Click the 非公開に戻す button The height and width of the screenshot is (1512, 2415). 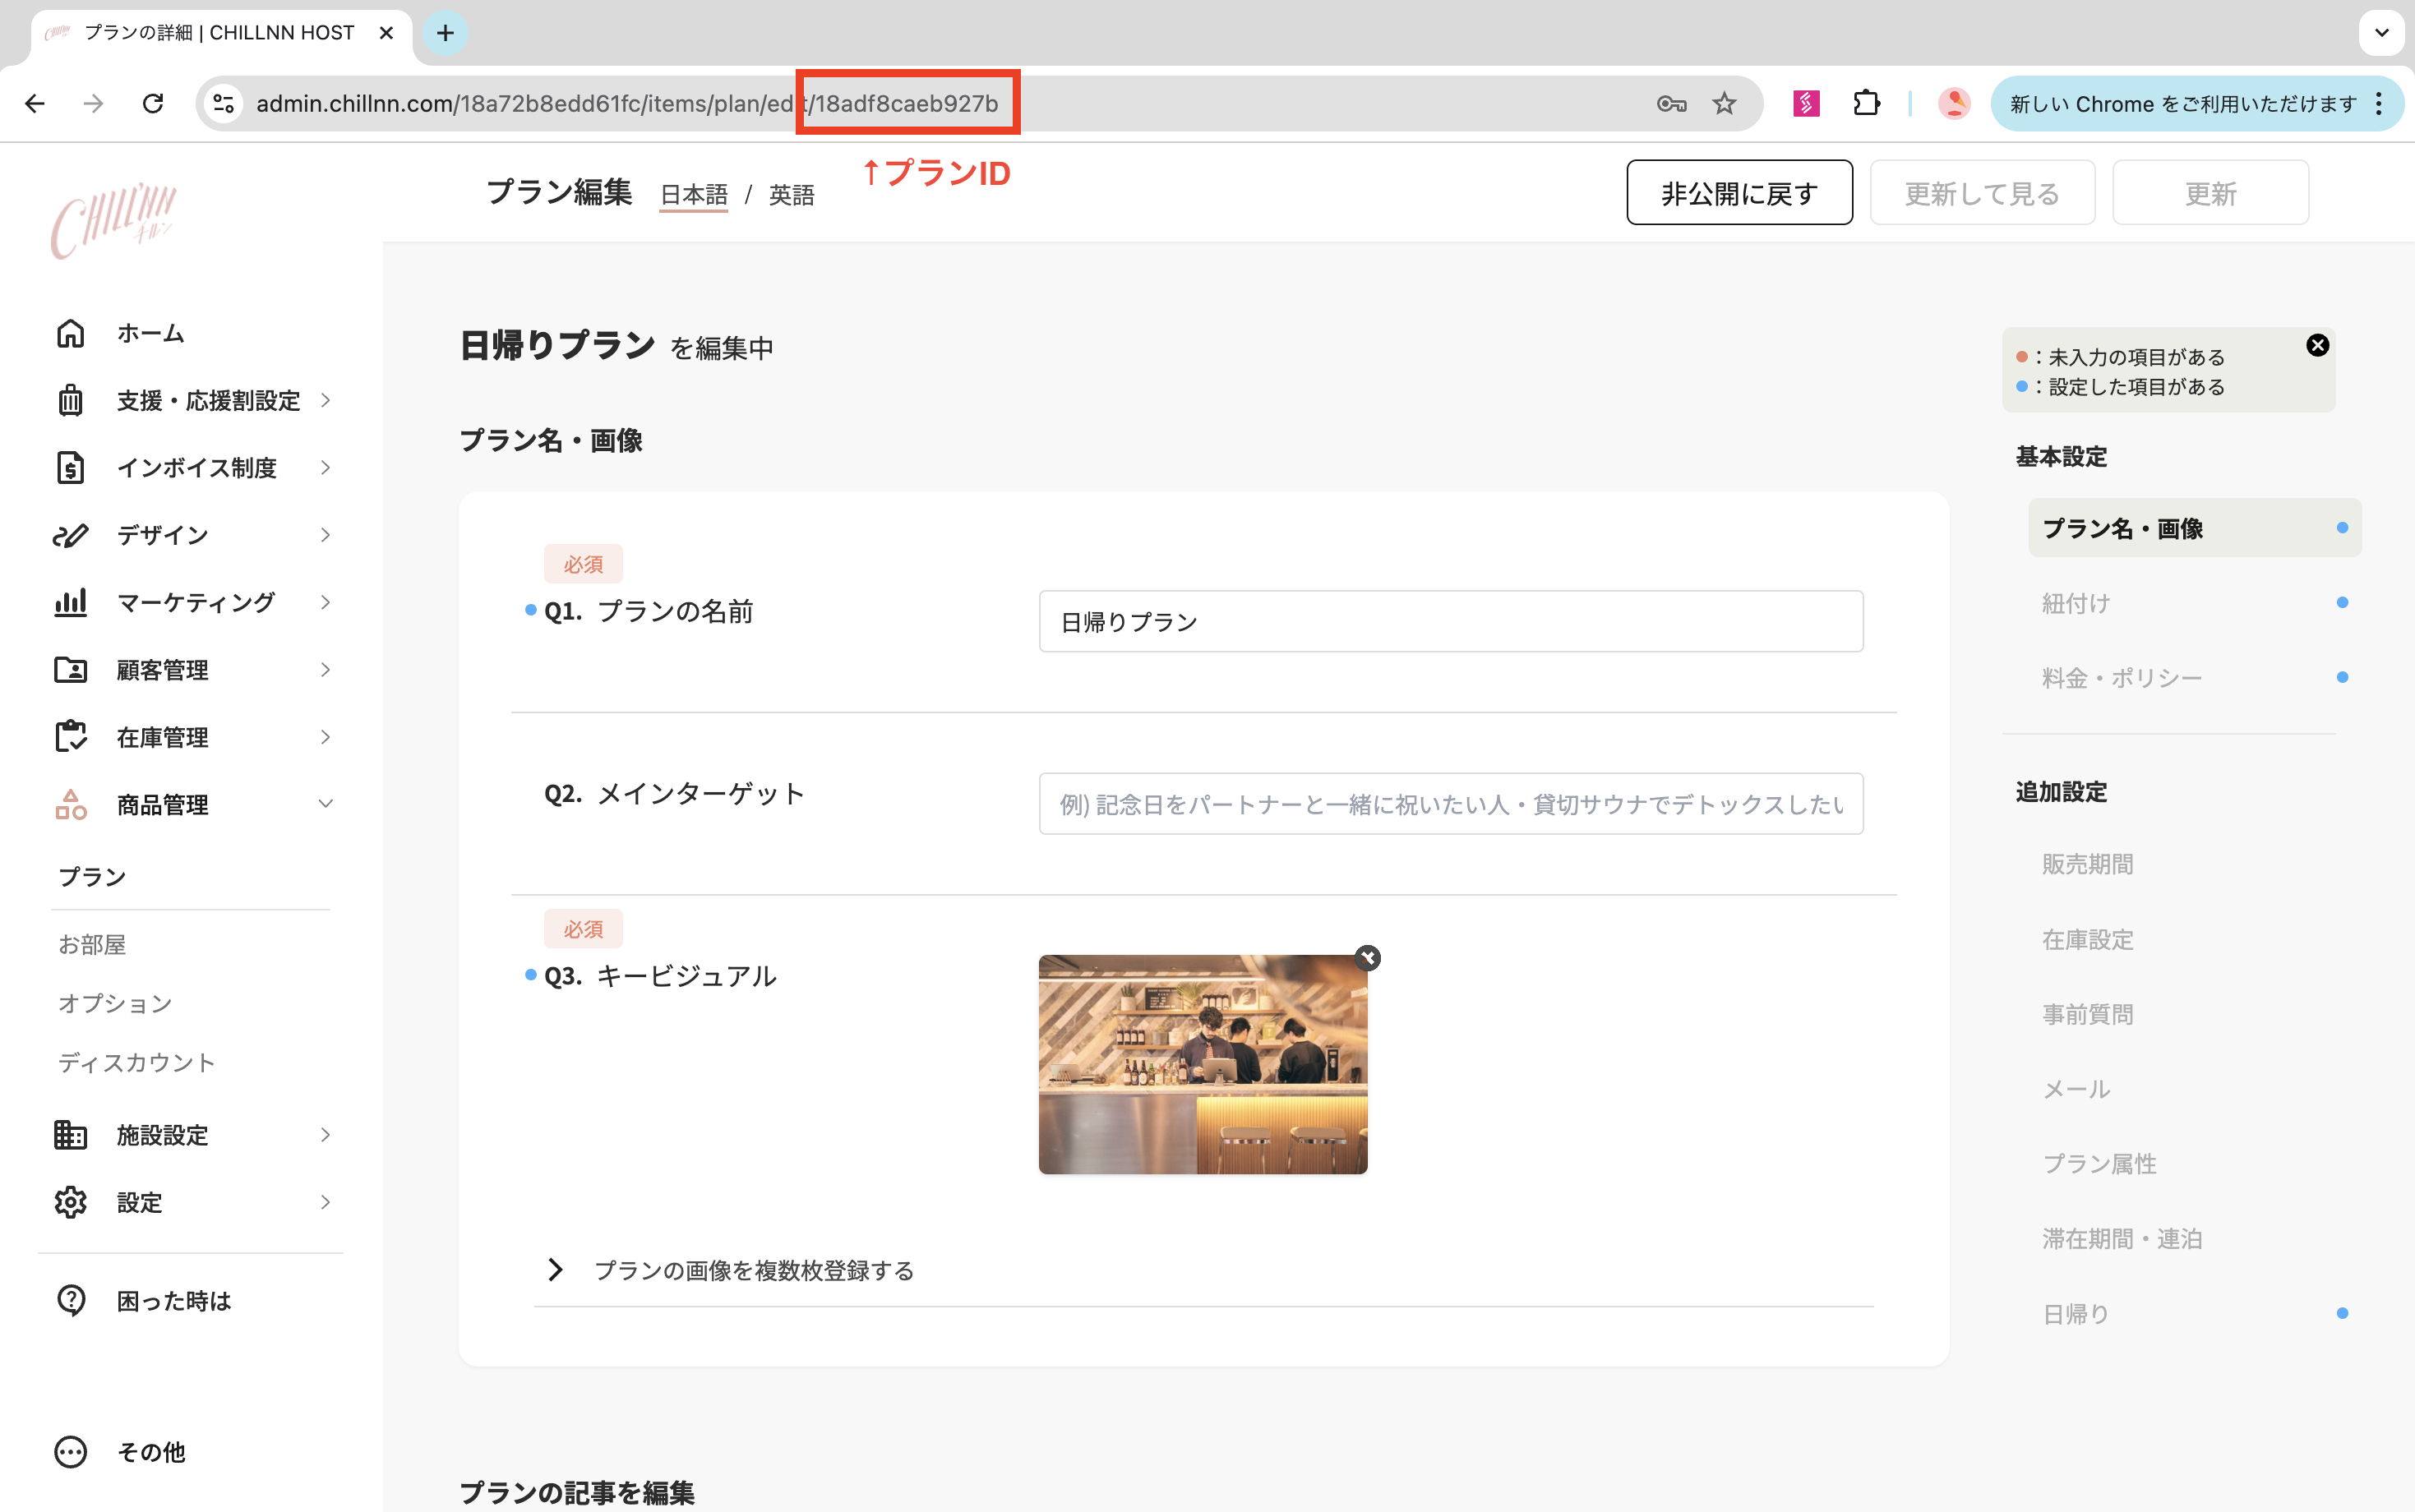1739,192
